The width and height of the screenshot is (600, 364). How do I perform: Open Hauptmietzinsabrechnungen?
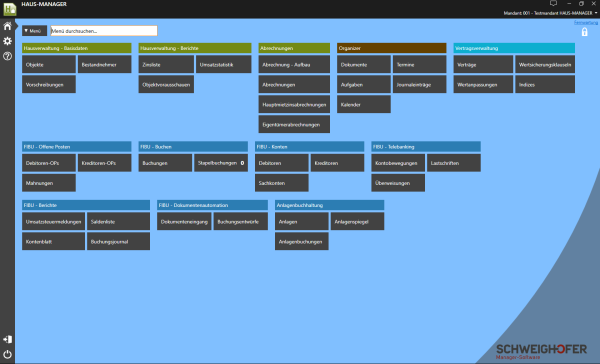pyautogui.click(x=294, y=104)
